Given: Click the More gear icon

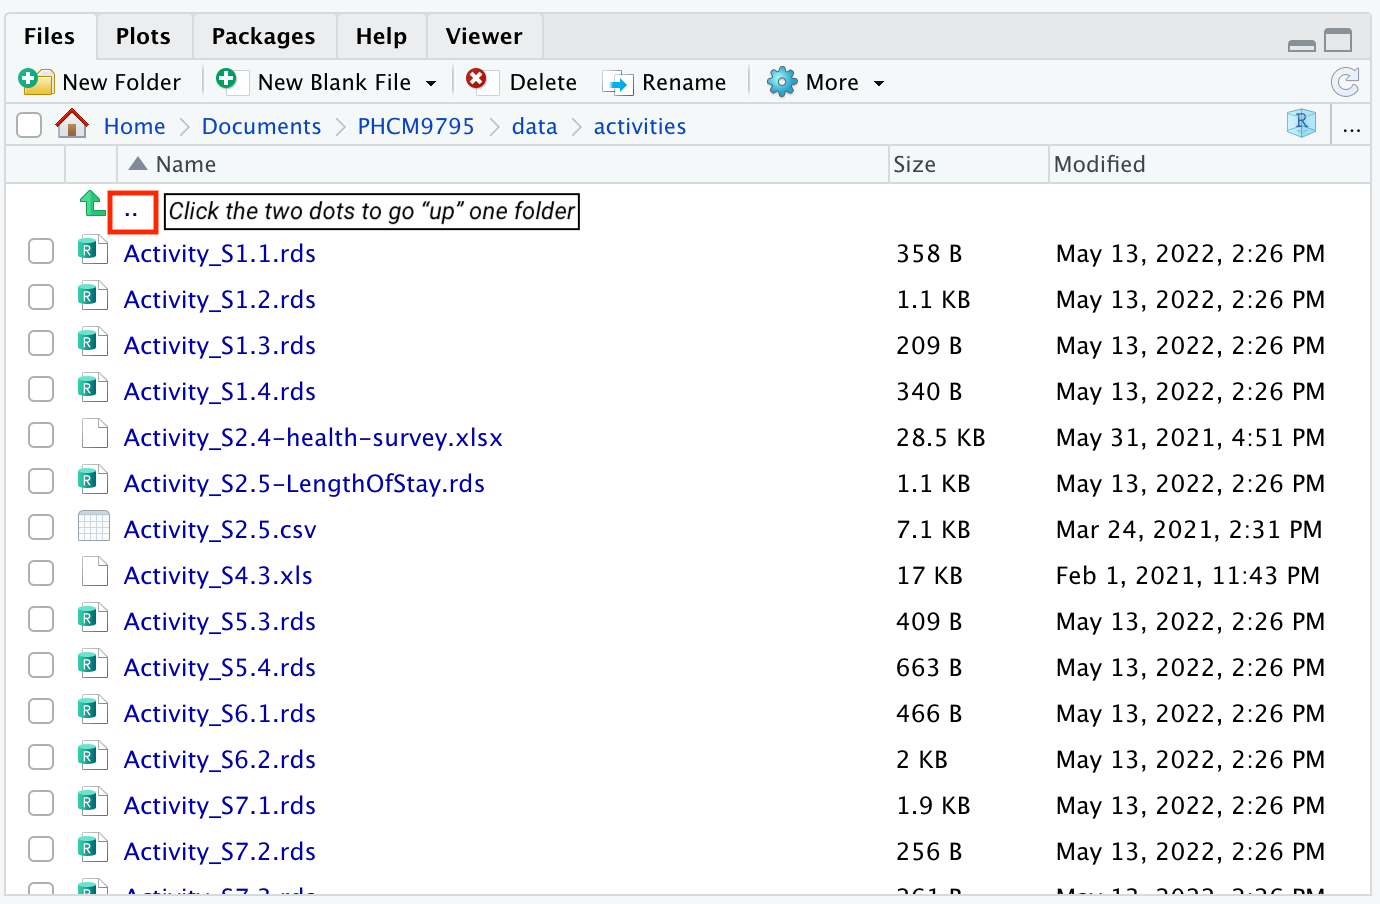Looking at the screenshot, I should click(x=781, y=82).
